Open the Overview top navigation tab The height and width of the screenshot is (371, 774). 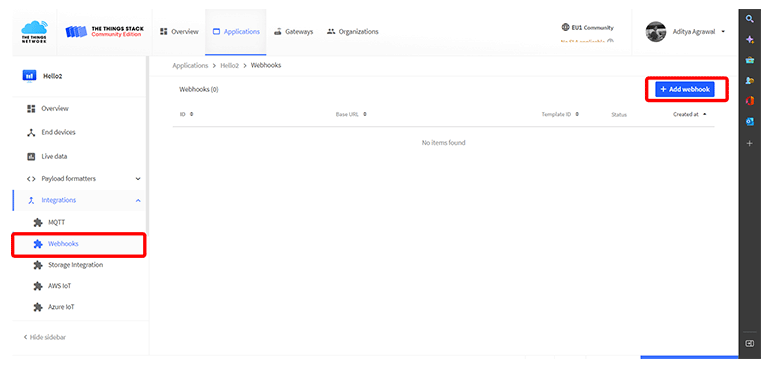tap(179, 32)
